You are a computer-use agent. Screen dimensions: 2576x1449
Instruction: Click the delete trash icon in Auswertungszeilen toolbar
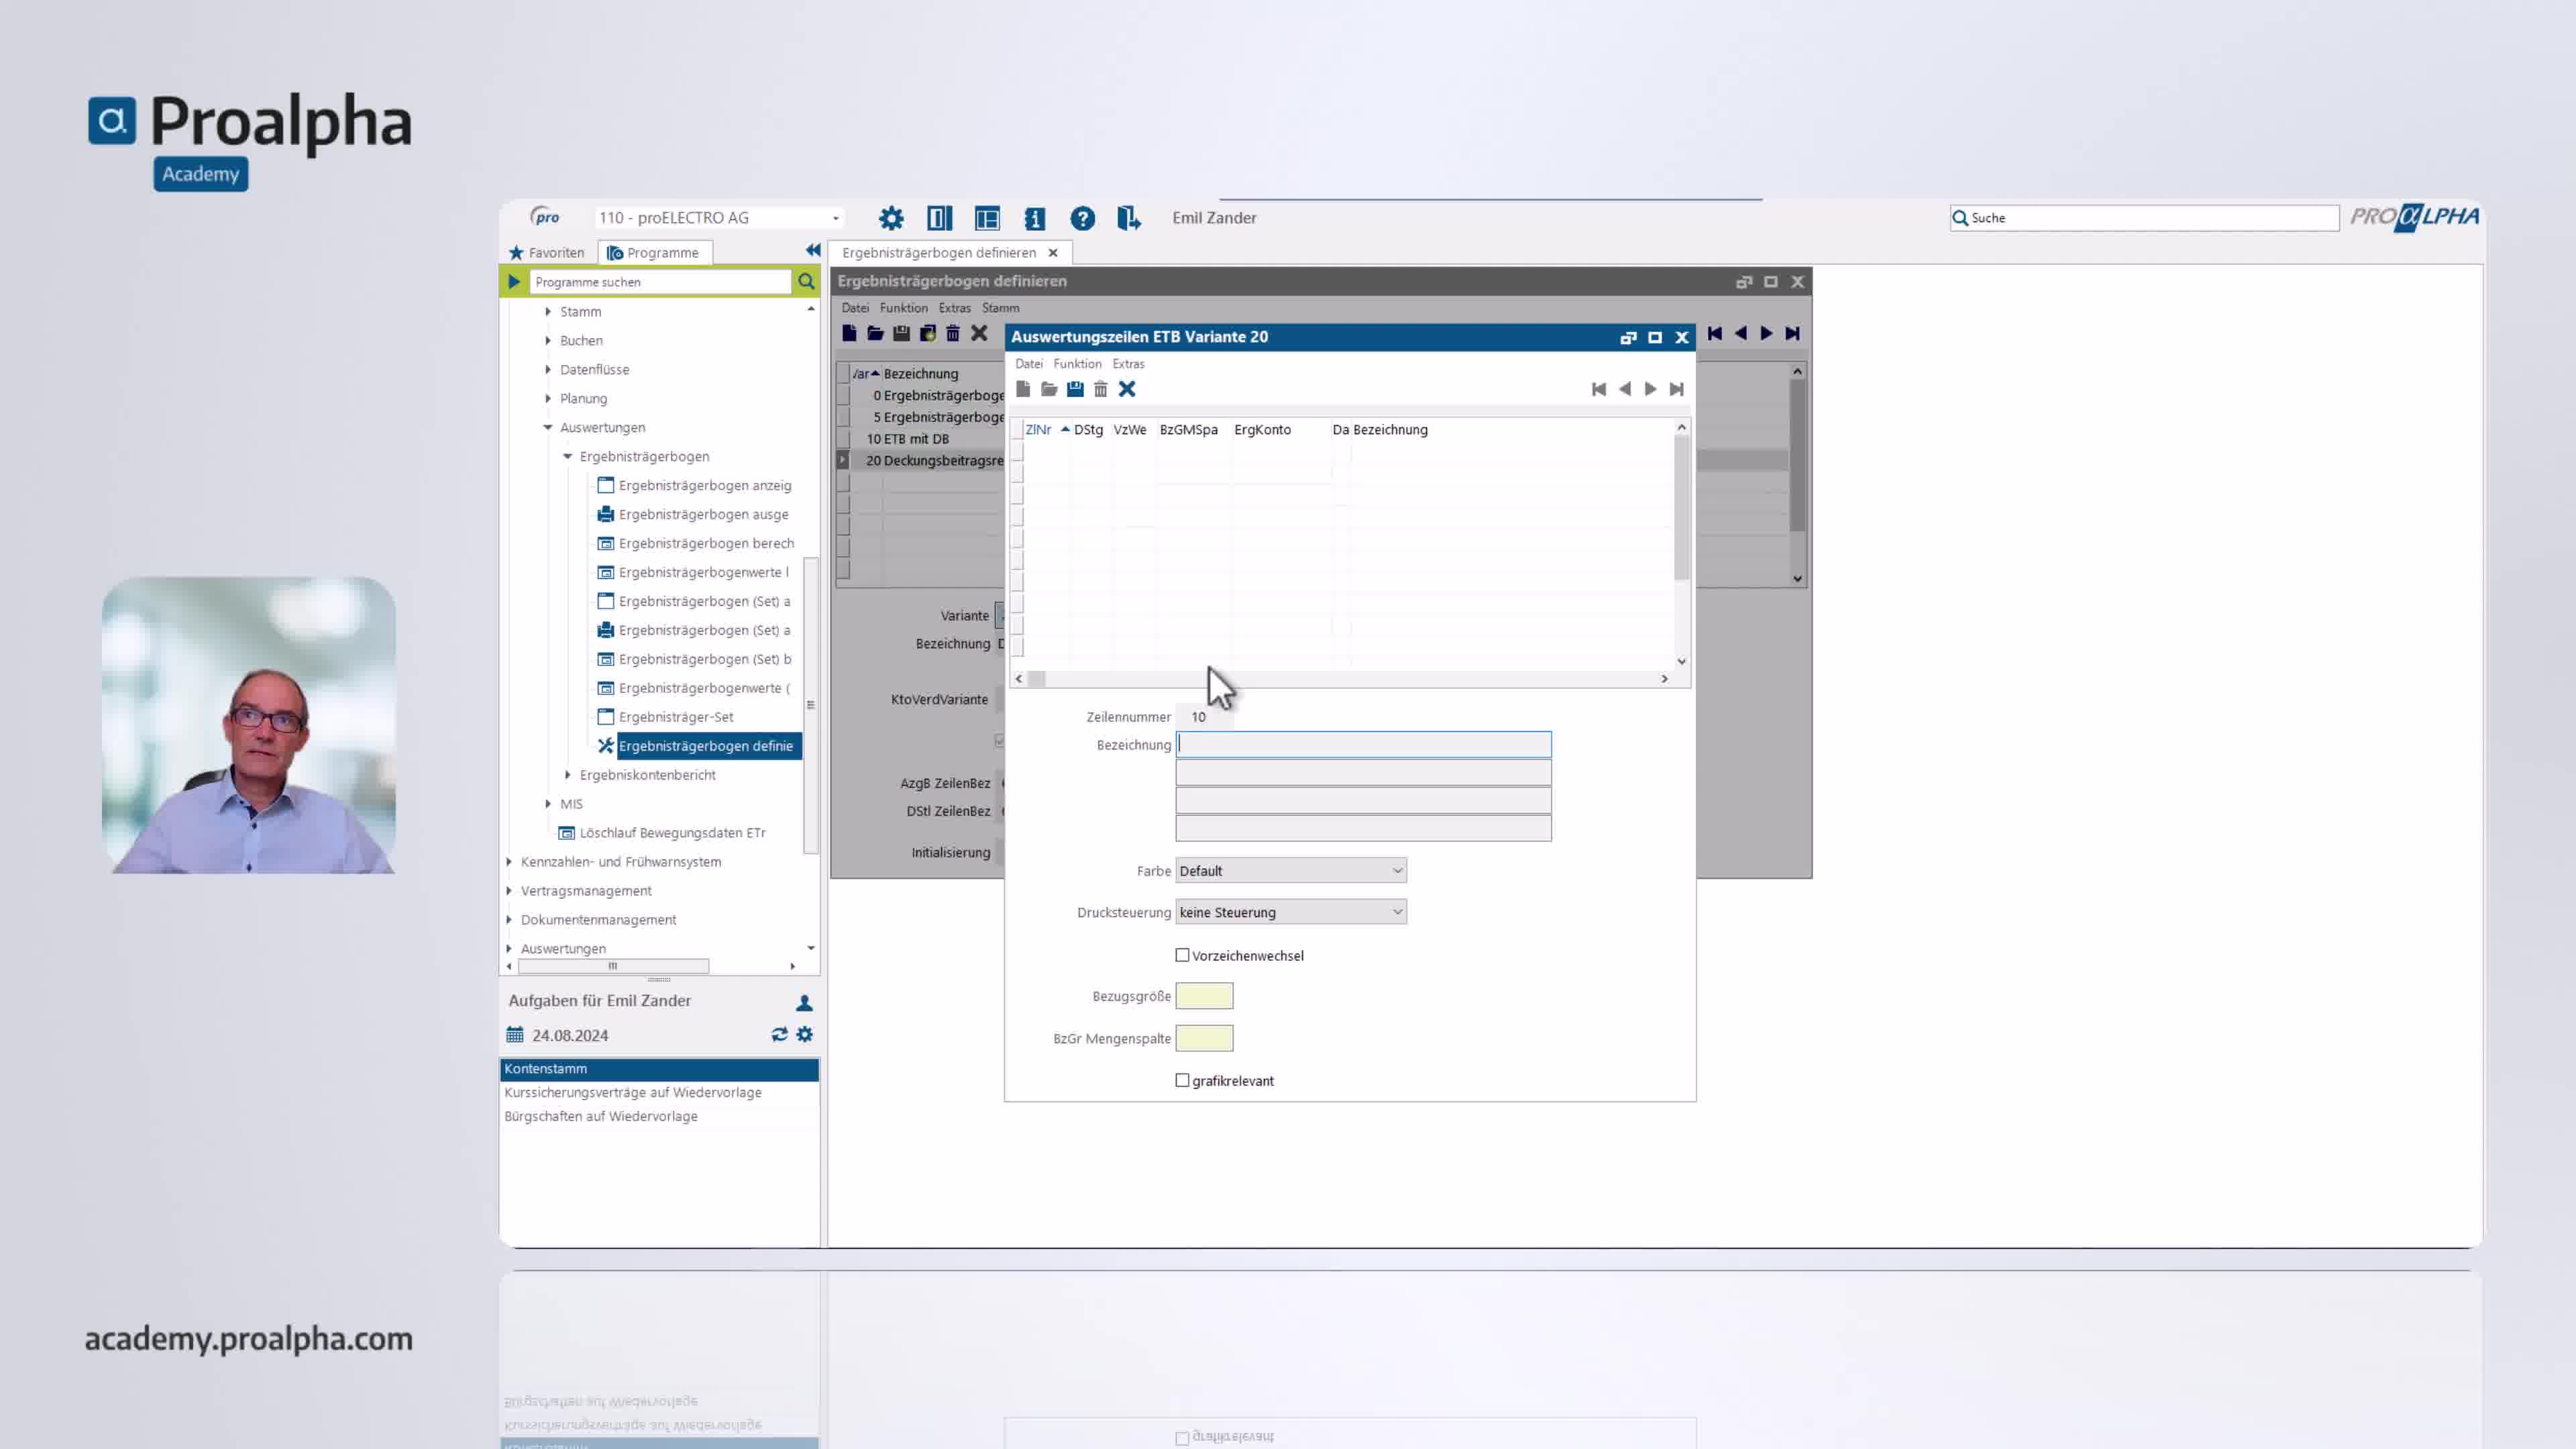[x=1101, y=389]
